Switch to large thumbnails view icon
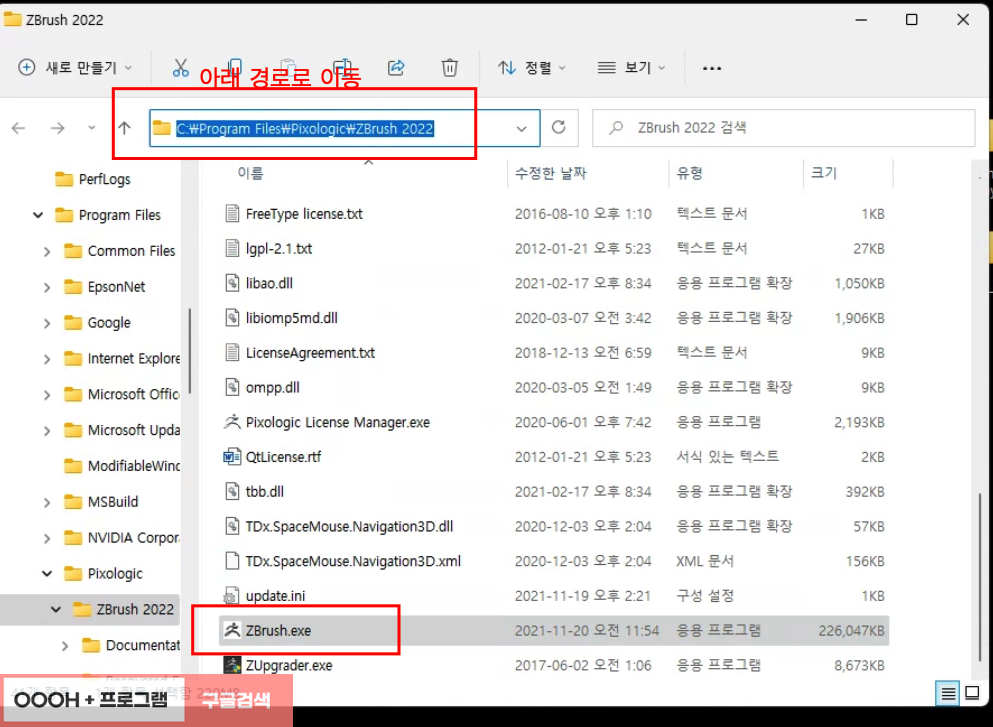This screenshot has height=727, width=993. (x=972, y=693)
